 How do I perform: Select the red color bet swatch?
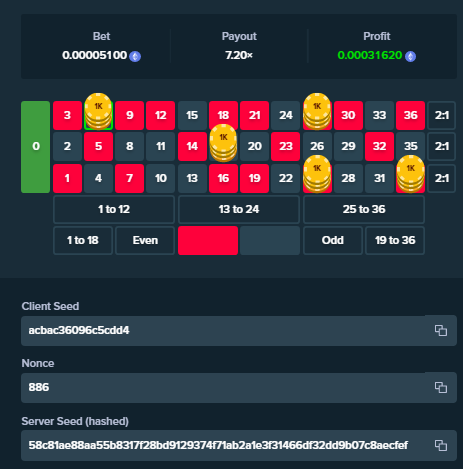[x=208, y=240]
